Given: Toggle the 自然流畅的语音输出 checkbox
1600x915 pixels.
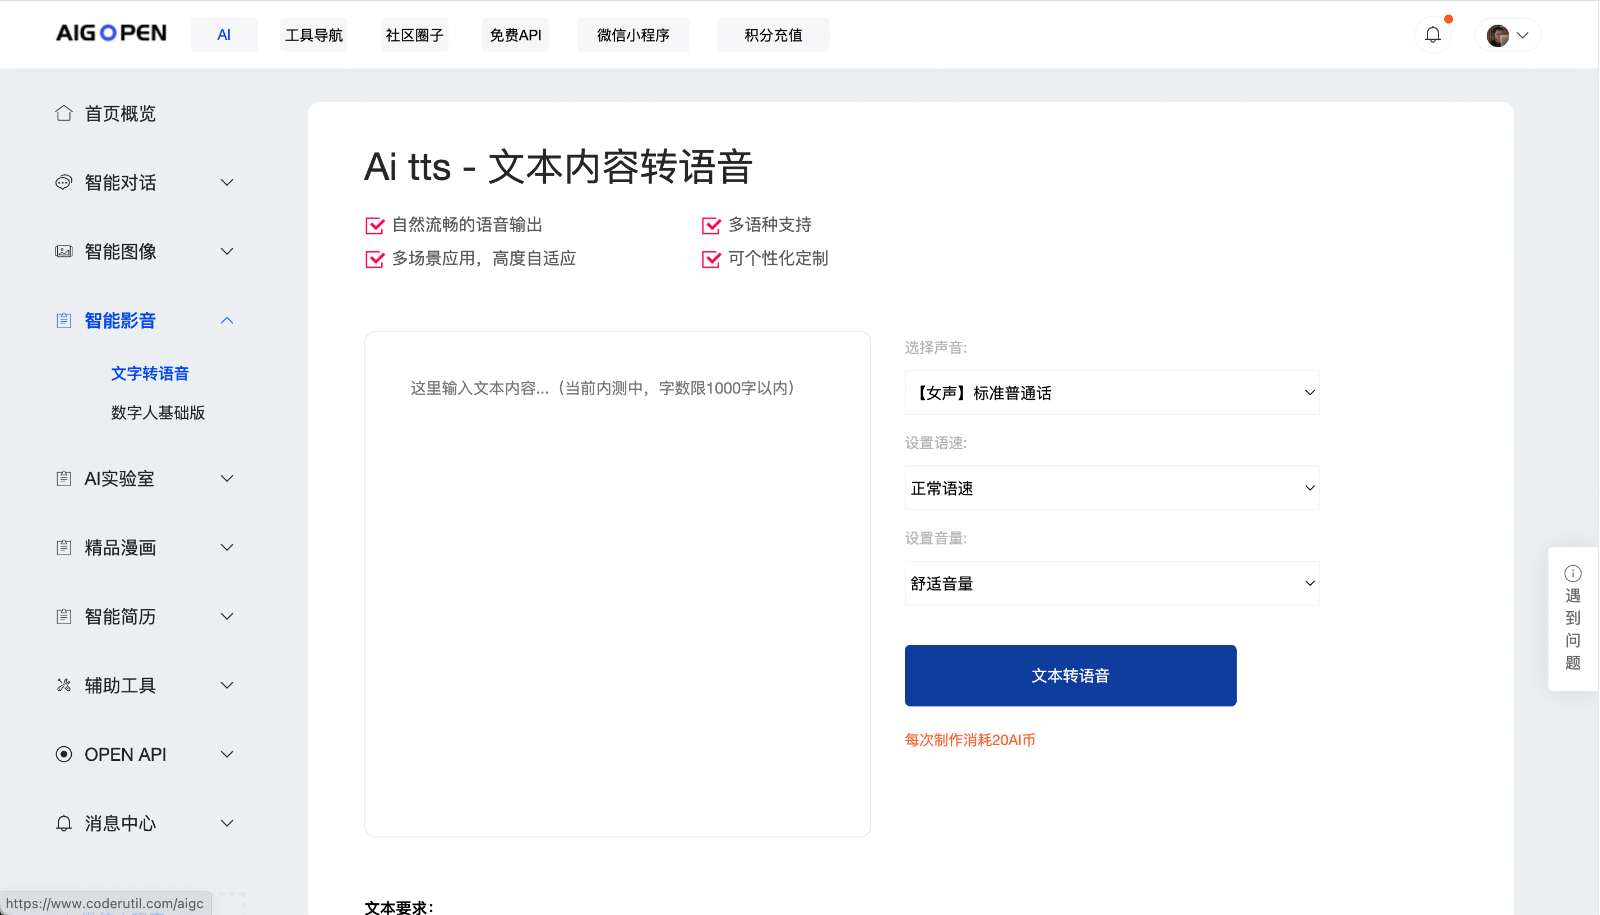Looking at the screenshot, I should point(375,224).
